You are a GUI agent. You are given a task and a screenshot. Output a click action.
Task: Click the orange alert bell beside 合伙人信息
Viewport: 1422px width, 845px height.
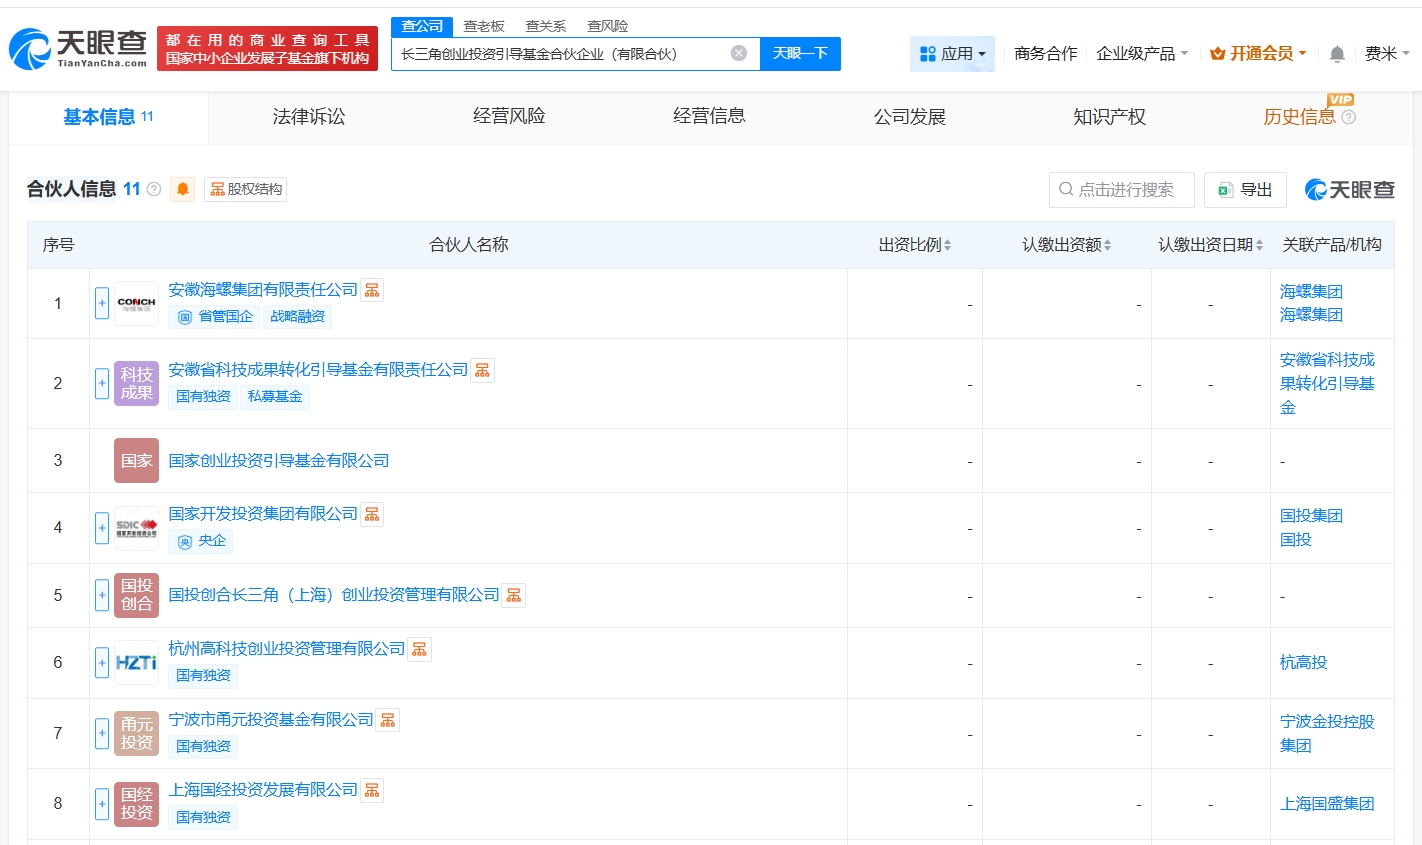(x=182, y=189)
